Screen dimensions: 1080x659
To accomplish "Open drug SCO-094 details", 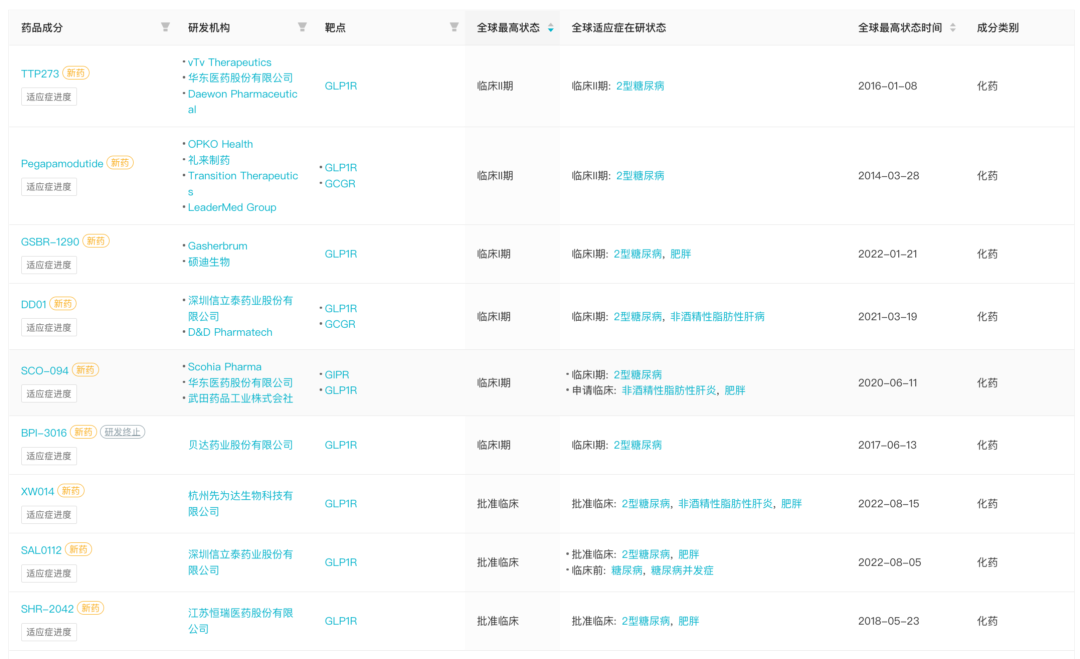I will click(x=45, y=370).
